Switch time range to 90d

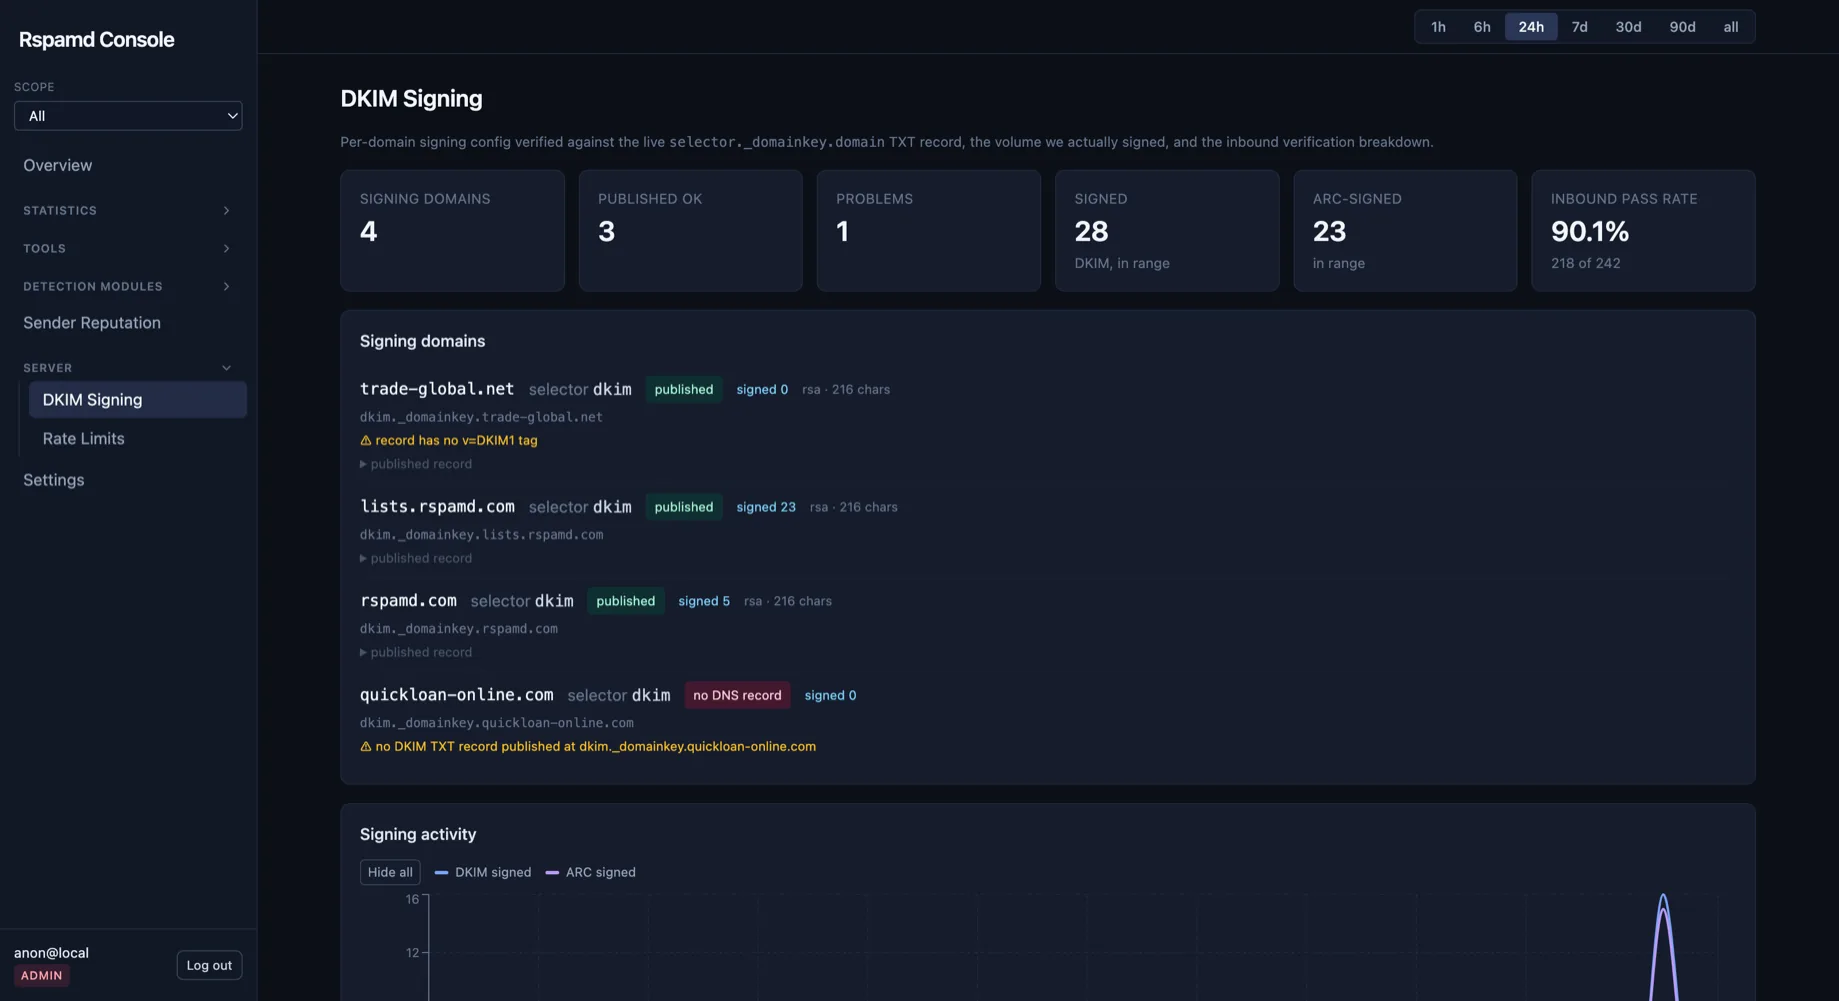tap(1682, 27)
